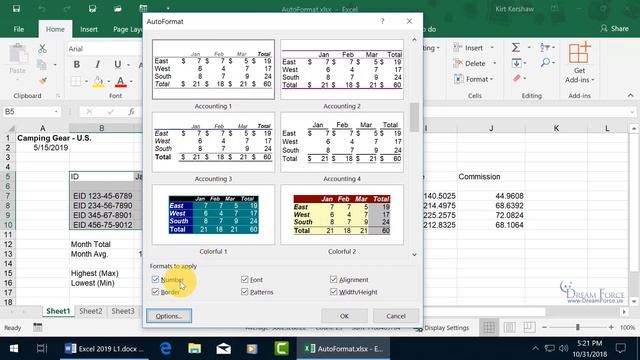This screenshot has width=640, height=360.
Task: Confirm AutoFormat with OK
Action: pos(344,316)
